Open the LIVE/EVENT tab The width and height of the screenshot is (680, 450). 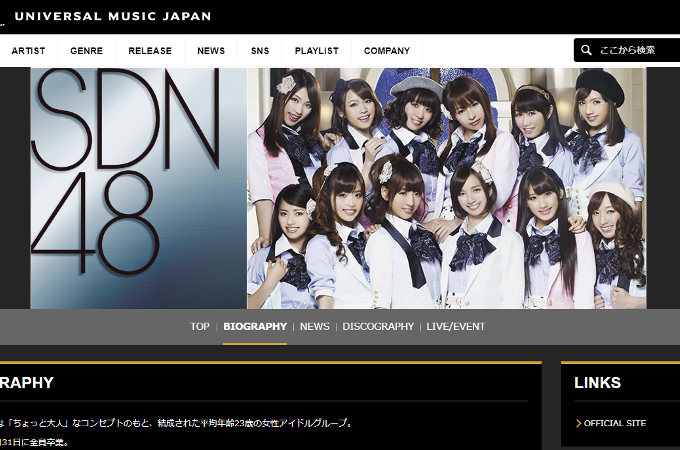pos(456,326)
